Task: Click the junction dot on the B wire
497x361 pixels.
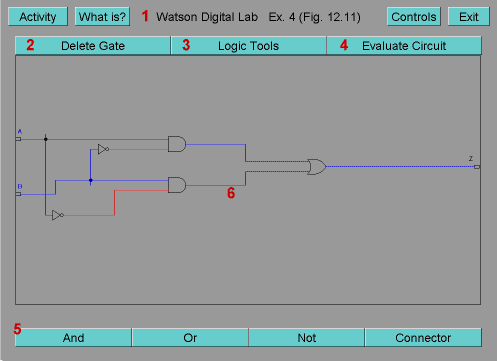Action: coord(90,180)
